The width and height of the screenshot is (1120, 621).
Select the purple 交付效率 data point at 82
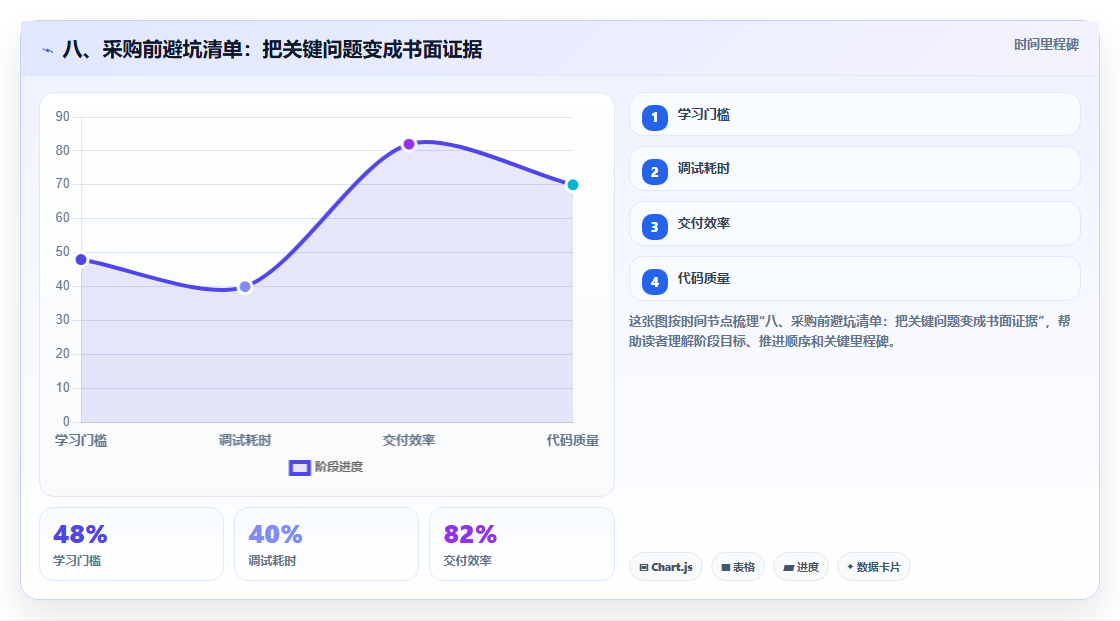pyautogui.click(x=409, y=144)
